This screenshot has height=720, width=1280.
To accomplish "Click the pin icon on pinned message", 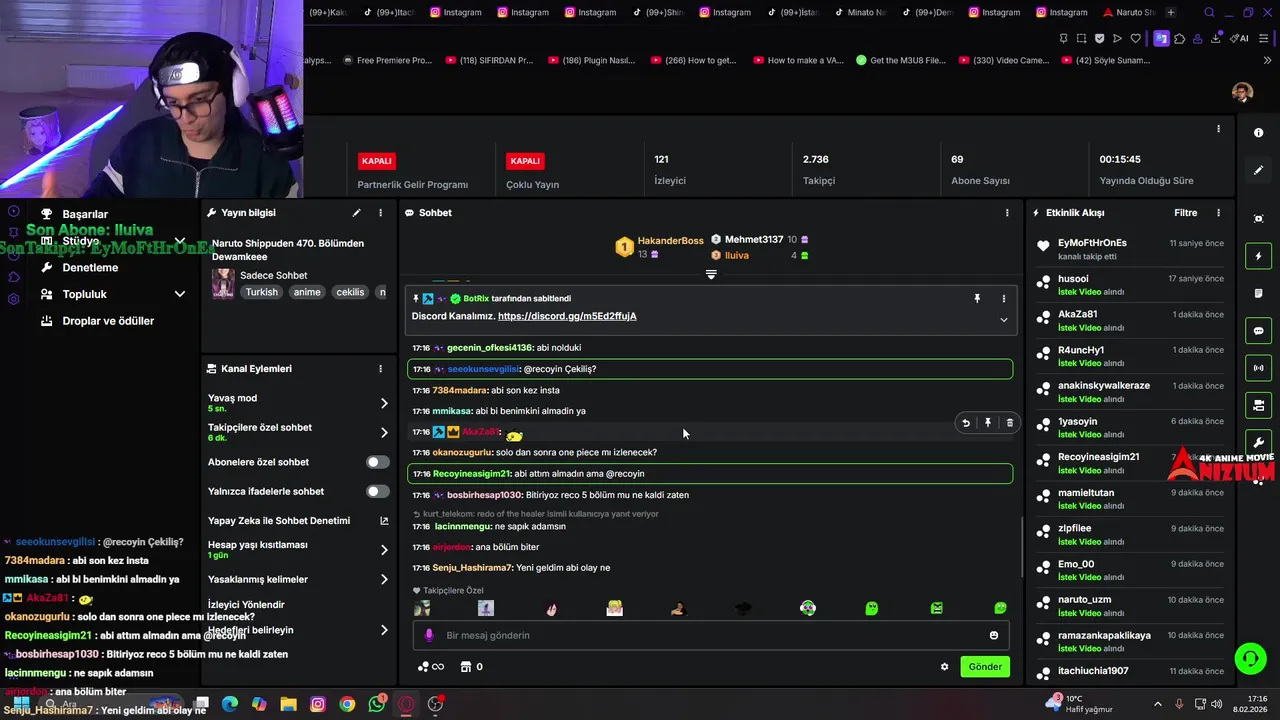I will (977, 298).
